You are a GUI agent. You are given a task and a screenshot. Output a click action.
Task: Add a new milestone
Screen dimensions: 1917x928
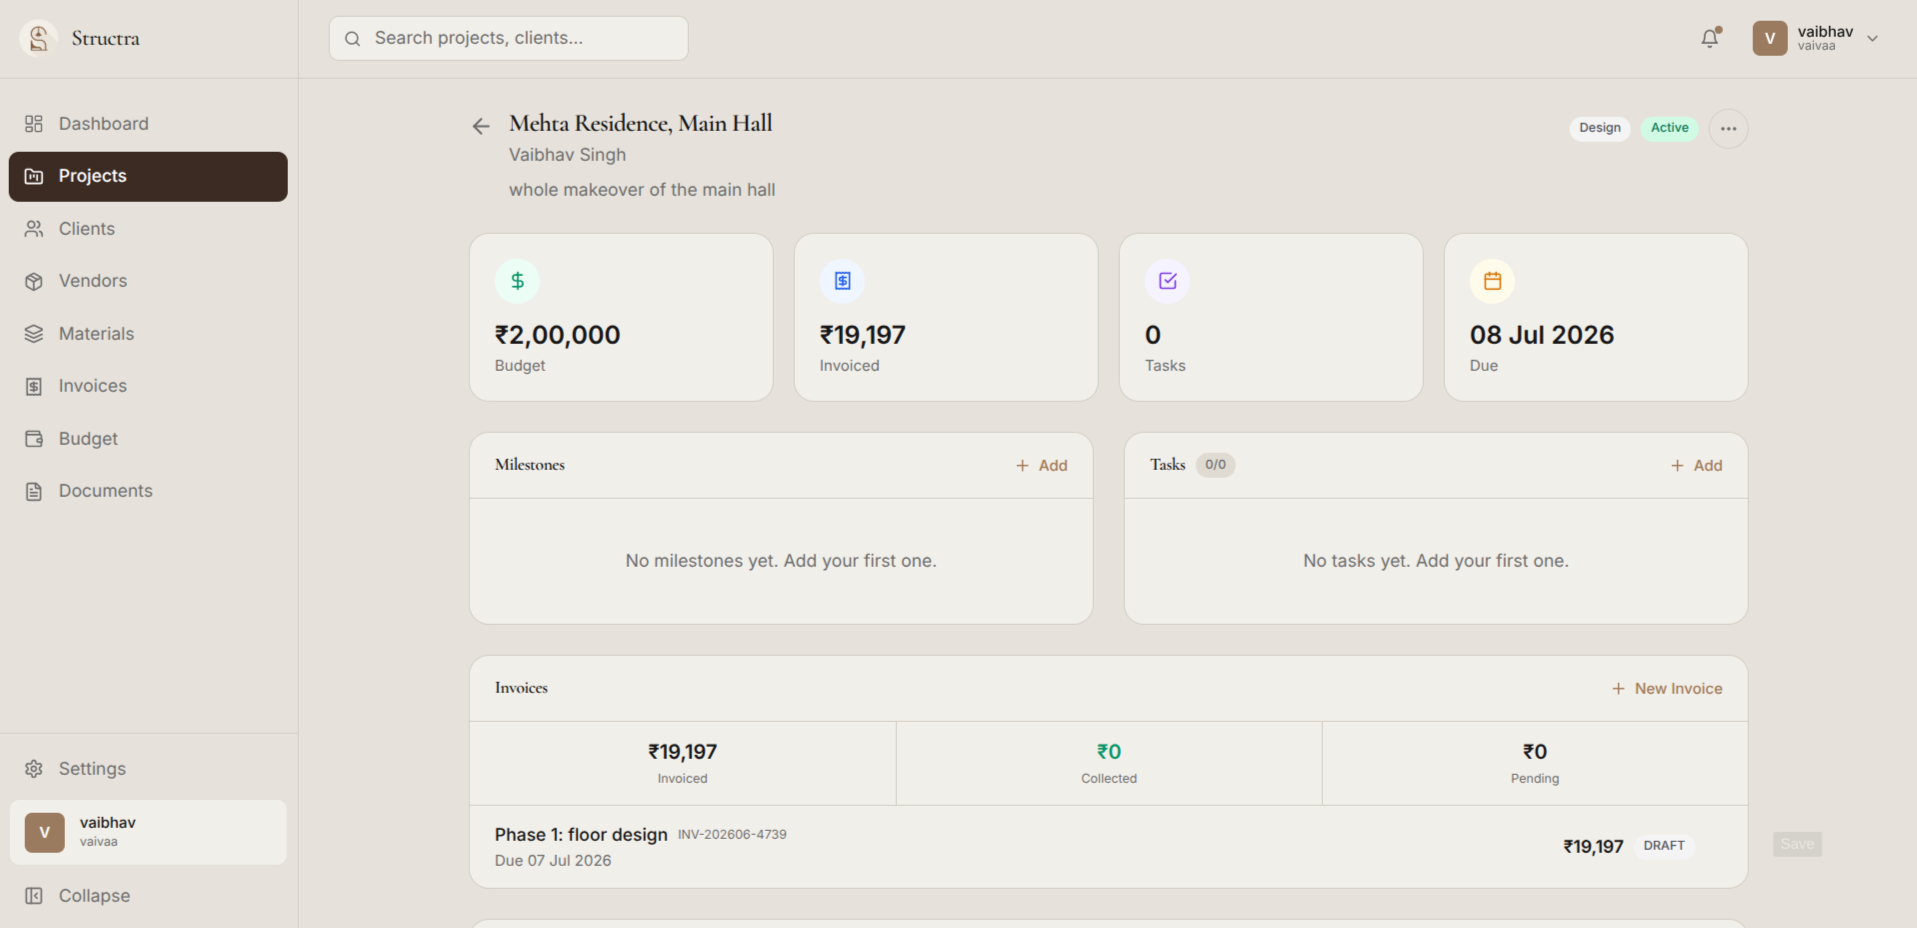tap(1042, 465)
